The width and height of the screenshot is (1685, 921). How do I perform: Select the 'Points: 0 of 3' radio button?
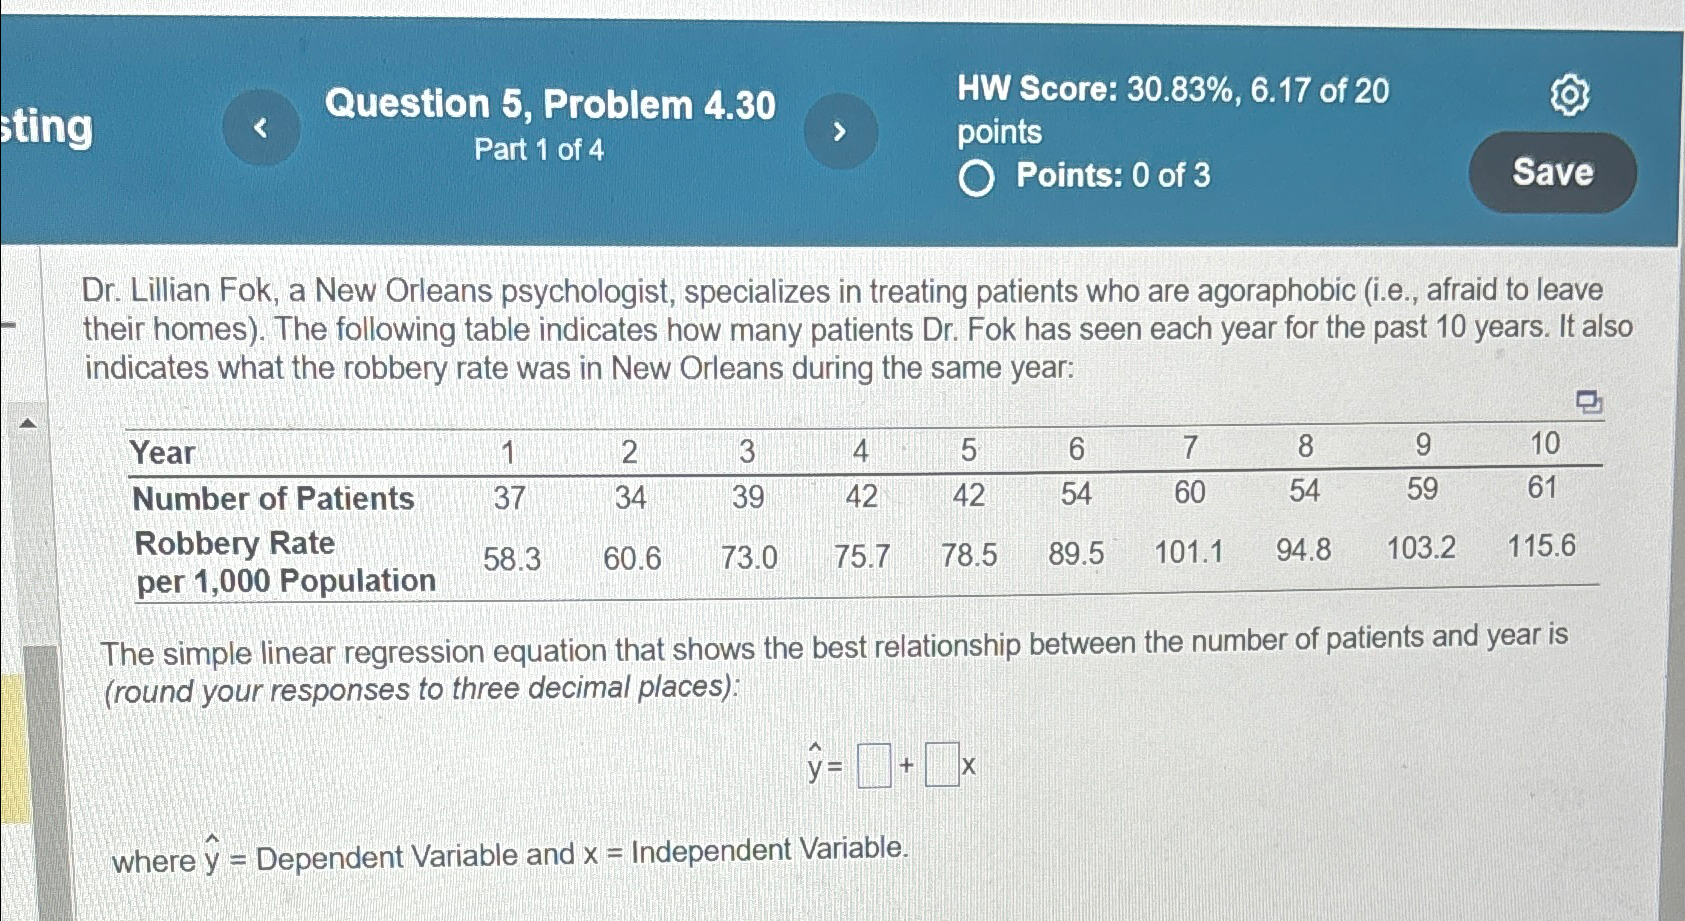point(978,177)
